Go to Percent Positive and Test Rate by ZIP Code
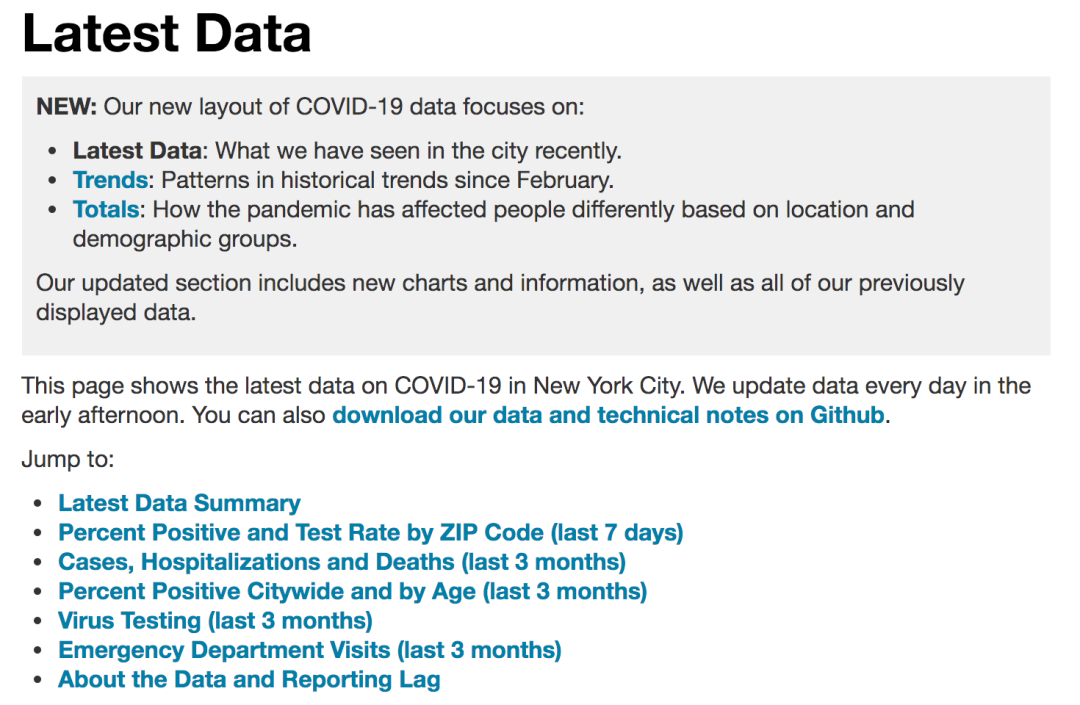 (371, 533)
